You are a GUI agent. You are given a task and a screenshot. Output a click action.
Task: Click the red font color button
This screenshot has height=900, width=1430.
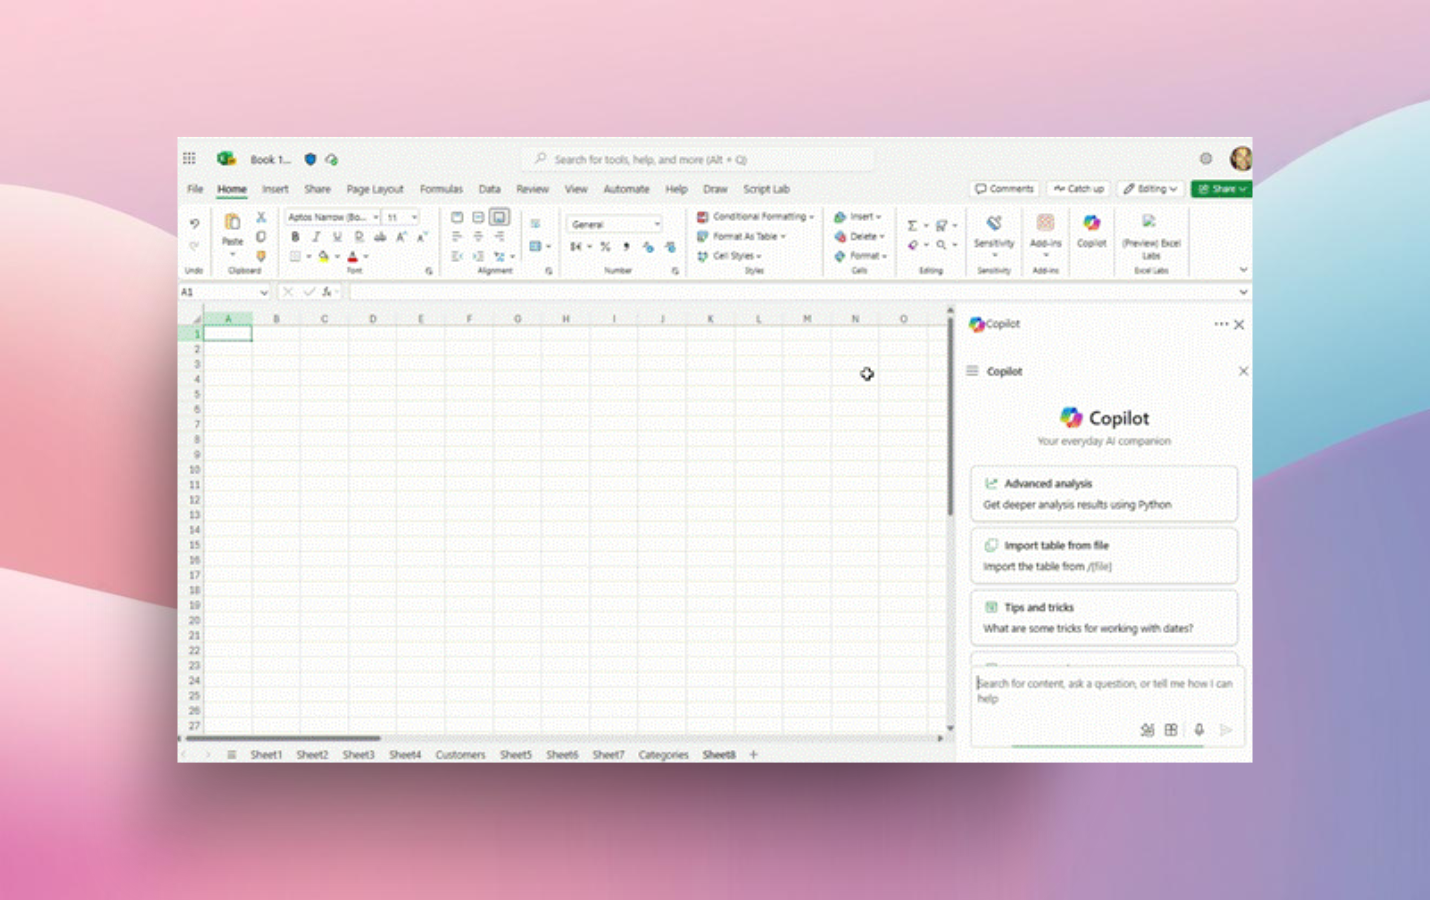coord(352,257)
